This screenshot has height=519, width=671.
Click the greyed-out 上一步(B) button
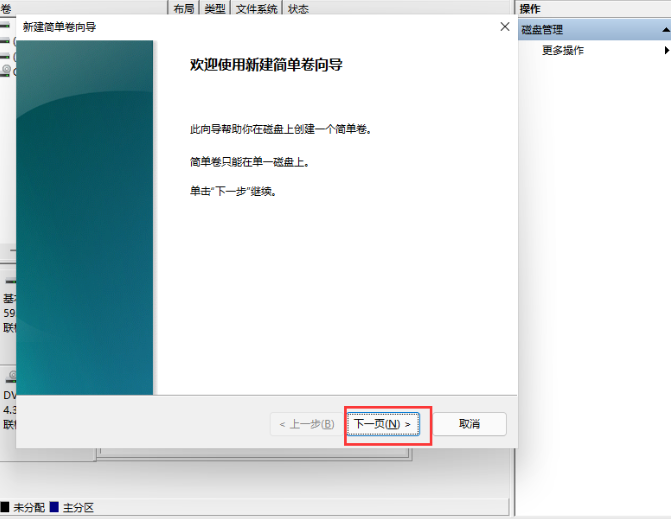coord(306,424)
